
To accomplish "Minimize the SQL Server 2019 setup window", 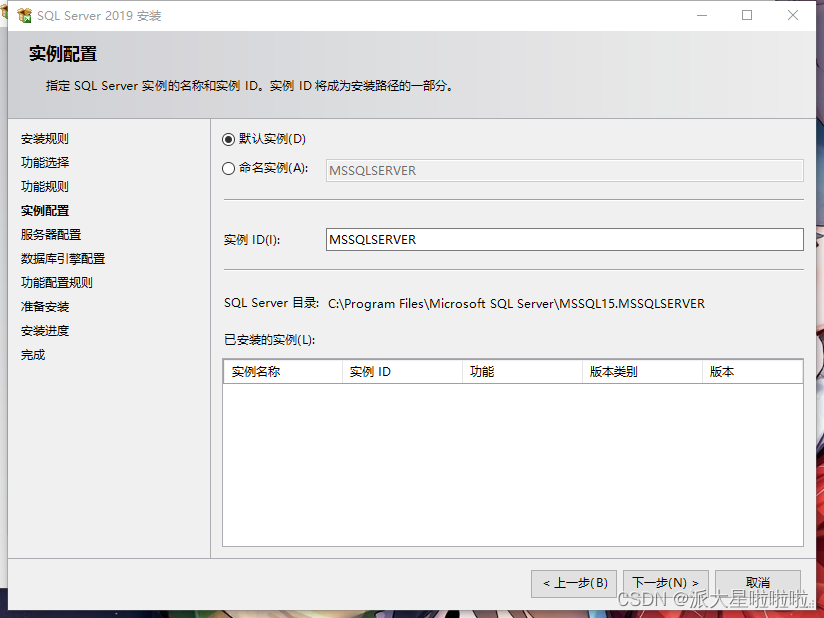I will pos(702,16).
